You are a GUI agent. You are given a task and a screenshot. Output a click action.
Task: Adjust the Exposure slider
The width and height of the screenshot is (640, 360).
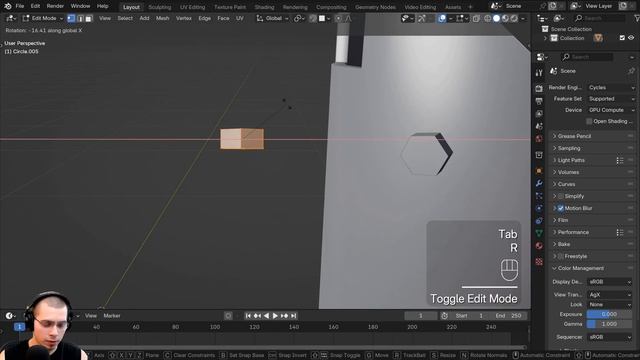click(609, 314)
